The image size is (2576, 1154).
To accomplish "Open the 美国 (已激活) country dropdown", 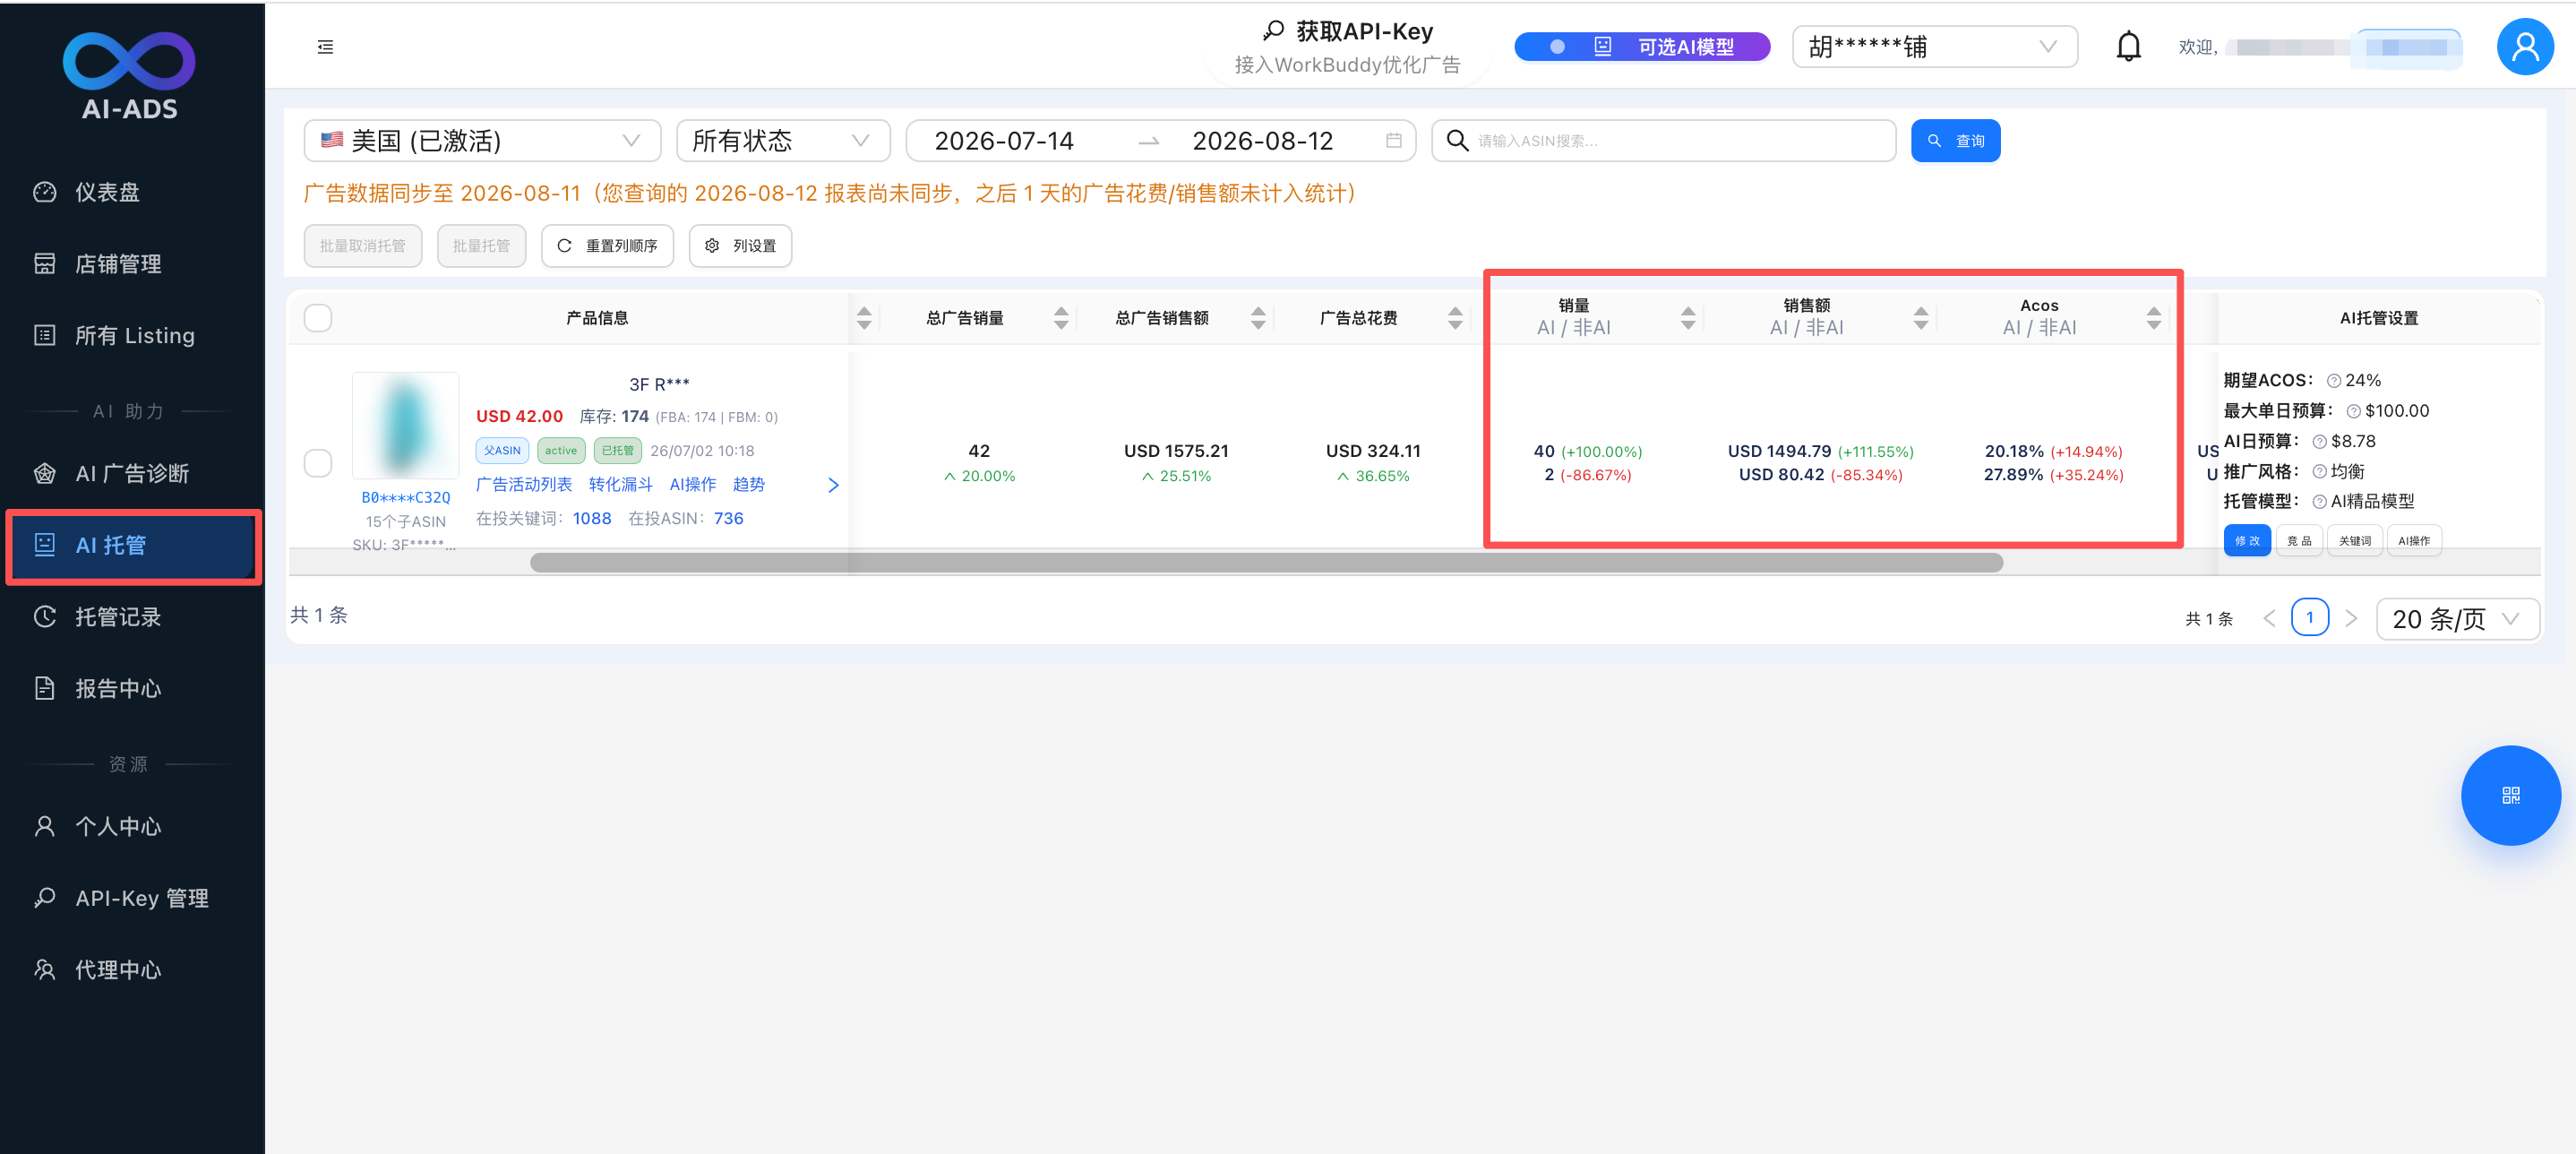I will [x=482, y=141].
